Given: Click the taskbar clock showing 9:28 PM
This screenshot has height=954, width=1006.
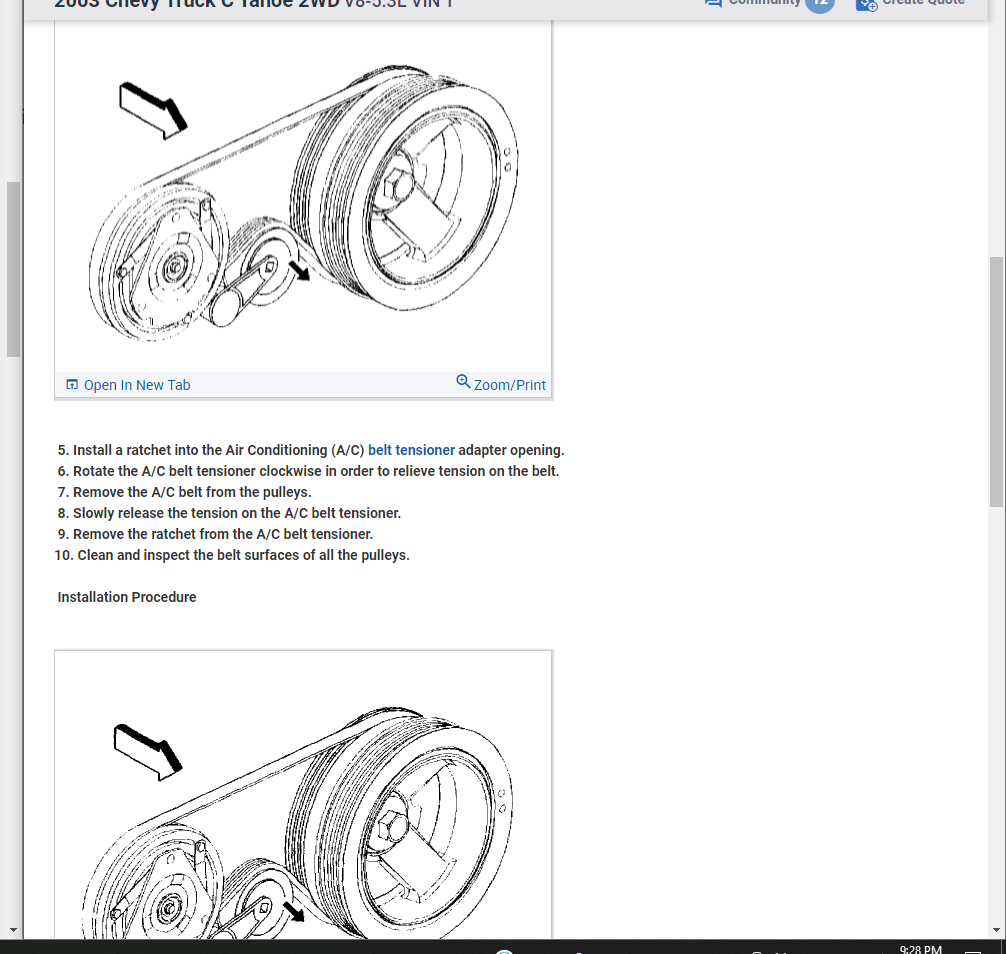Looking at the screenshot, I should pyautogui.click(x=920, y=949).
